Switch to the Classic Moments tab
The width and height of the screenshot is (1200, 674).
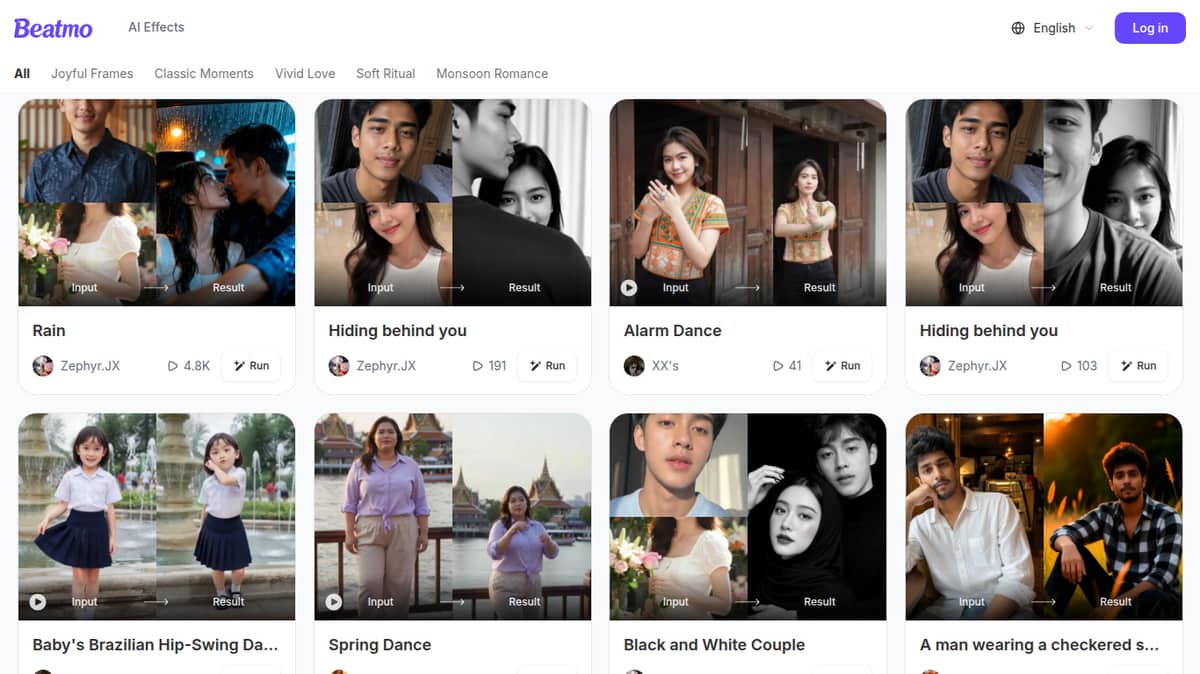click(x=204, y=73)
